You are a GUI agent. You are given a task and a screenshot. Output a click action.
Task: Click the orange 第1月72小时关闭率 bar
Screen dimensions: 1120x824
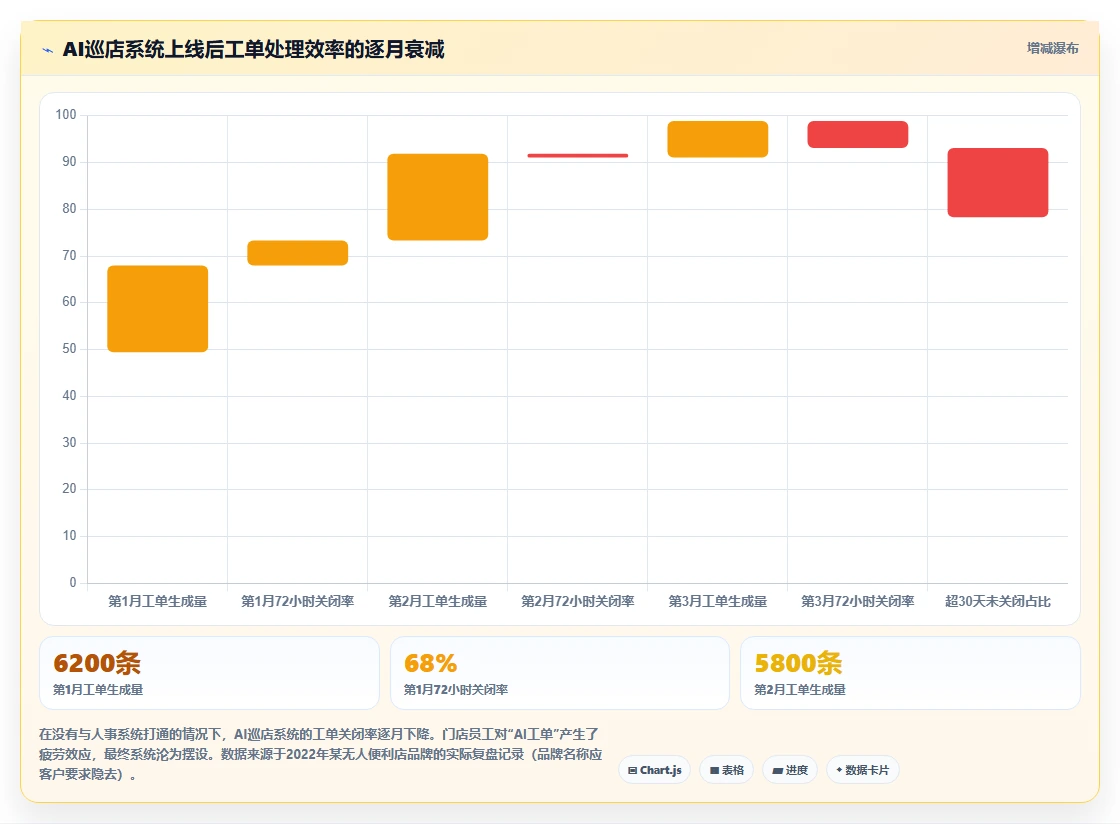tap(298, 253)
